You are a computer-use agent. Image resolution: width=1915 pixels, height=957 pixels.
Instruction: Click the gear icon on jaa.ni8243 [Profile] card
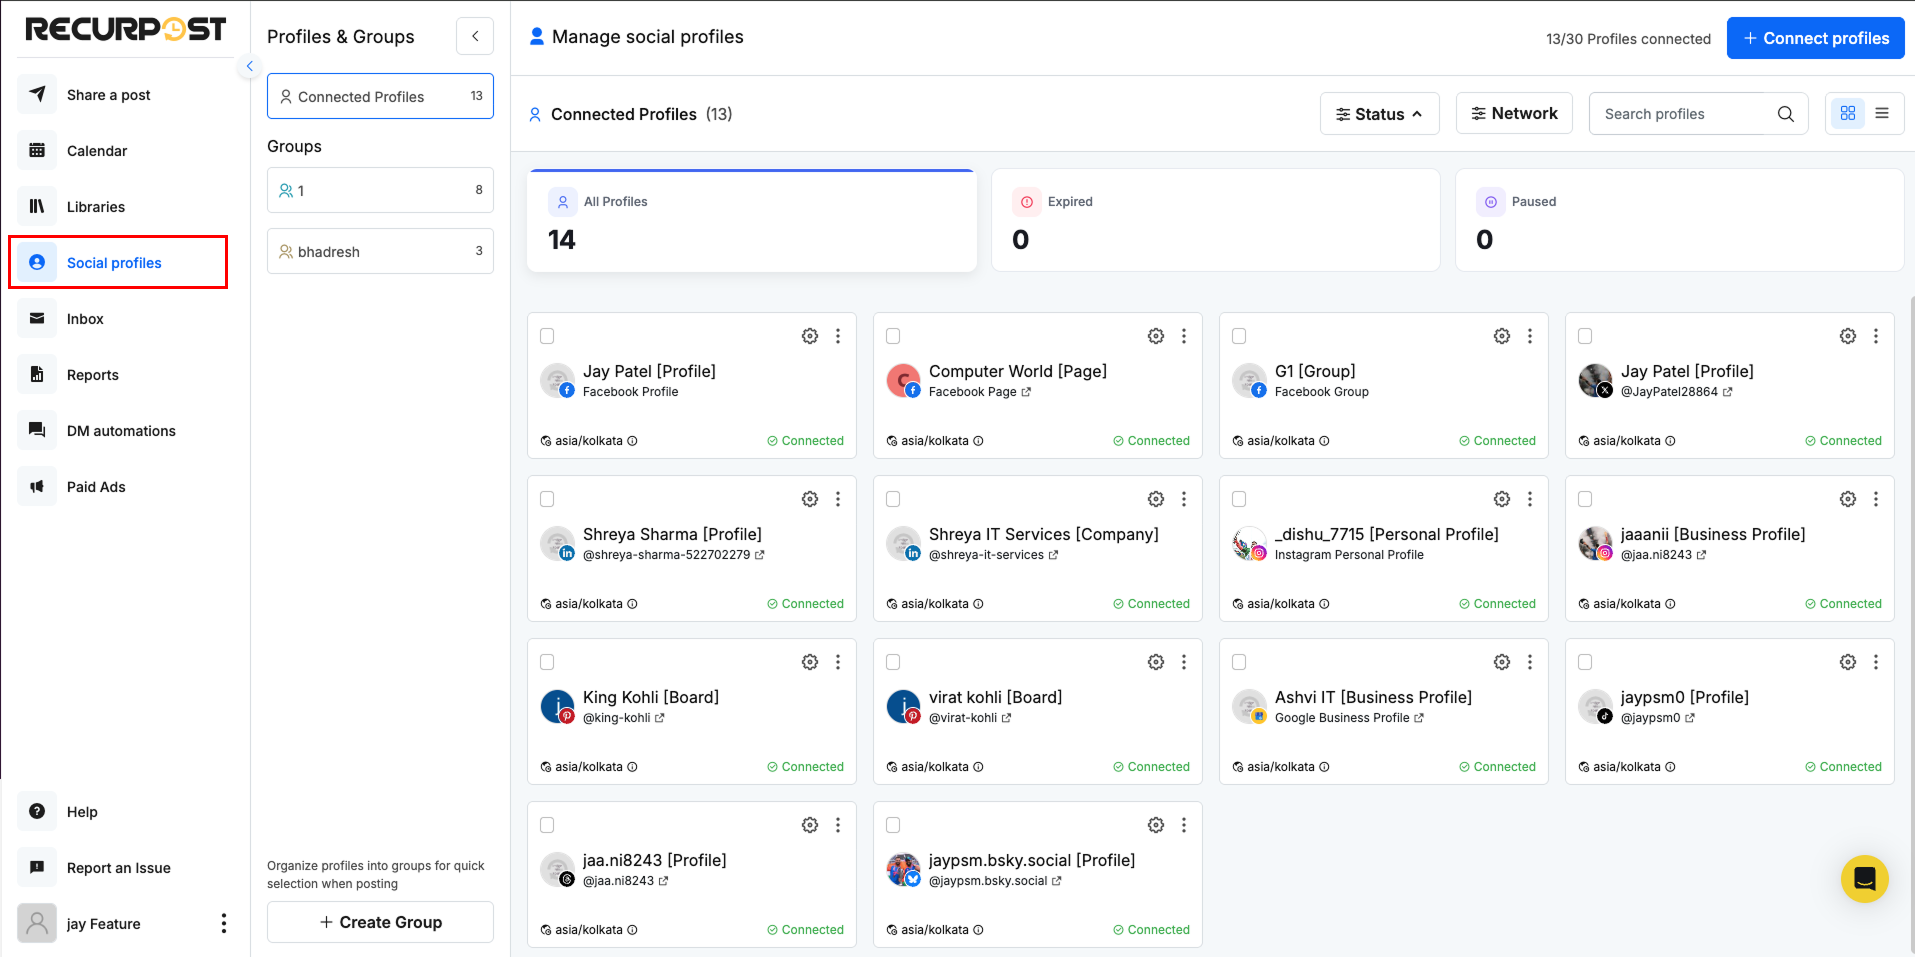click(810, 825)
